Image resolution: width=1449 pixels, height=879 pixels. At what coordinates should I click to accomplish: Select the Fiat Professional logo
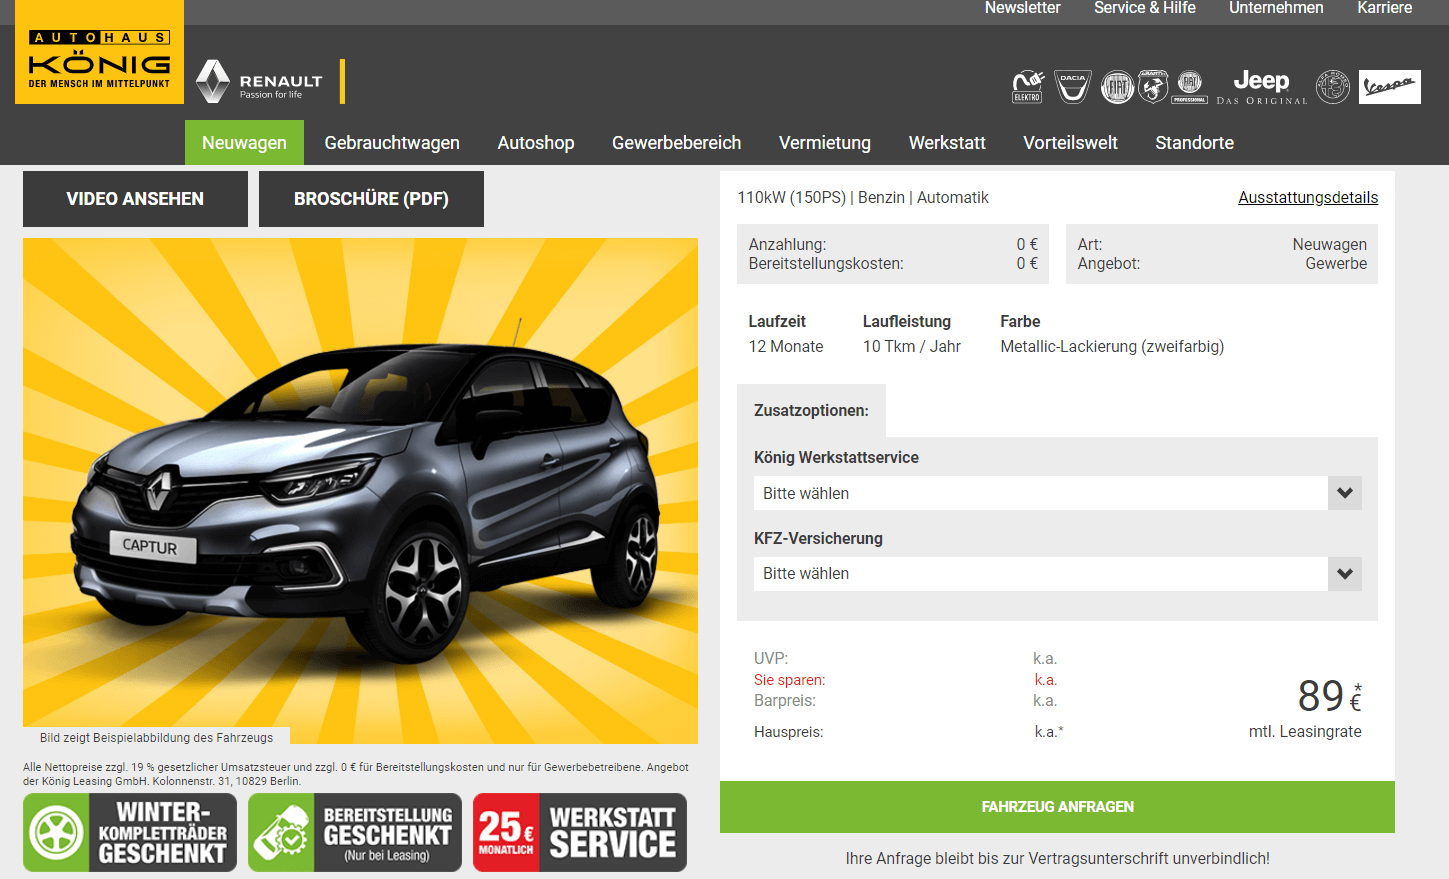1190,87
